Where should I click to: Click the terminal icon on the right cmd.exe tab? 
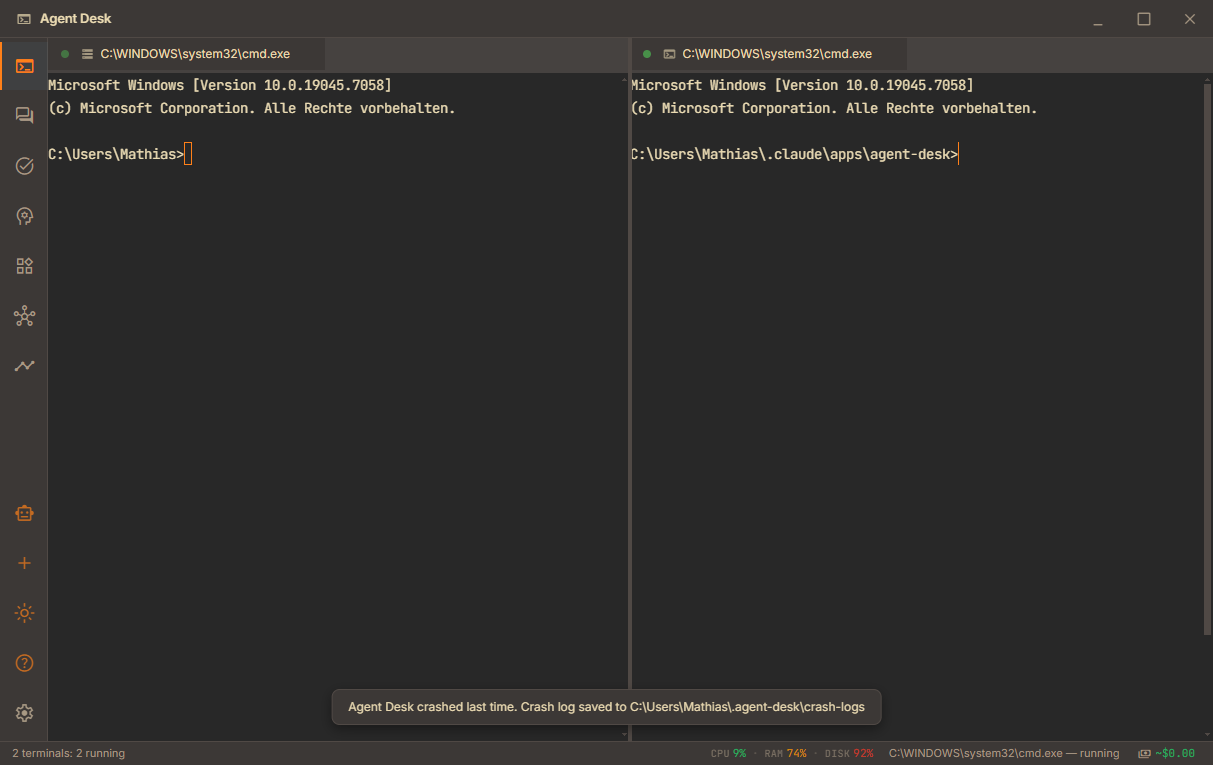point(670,54)
